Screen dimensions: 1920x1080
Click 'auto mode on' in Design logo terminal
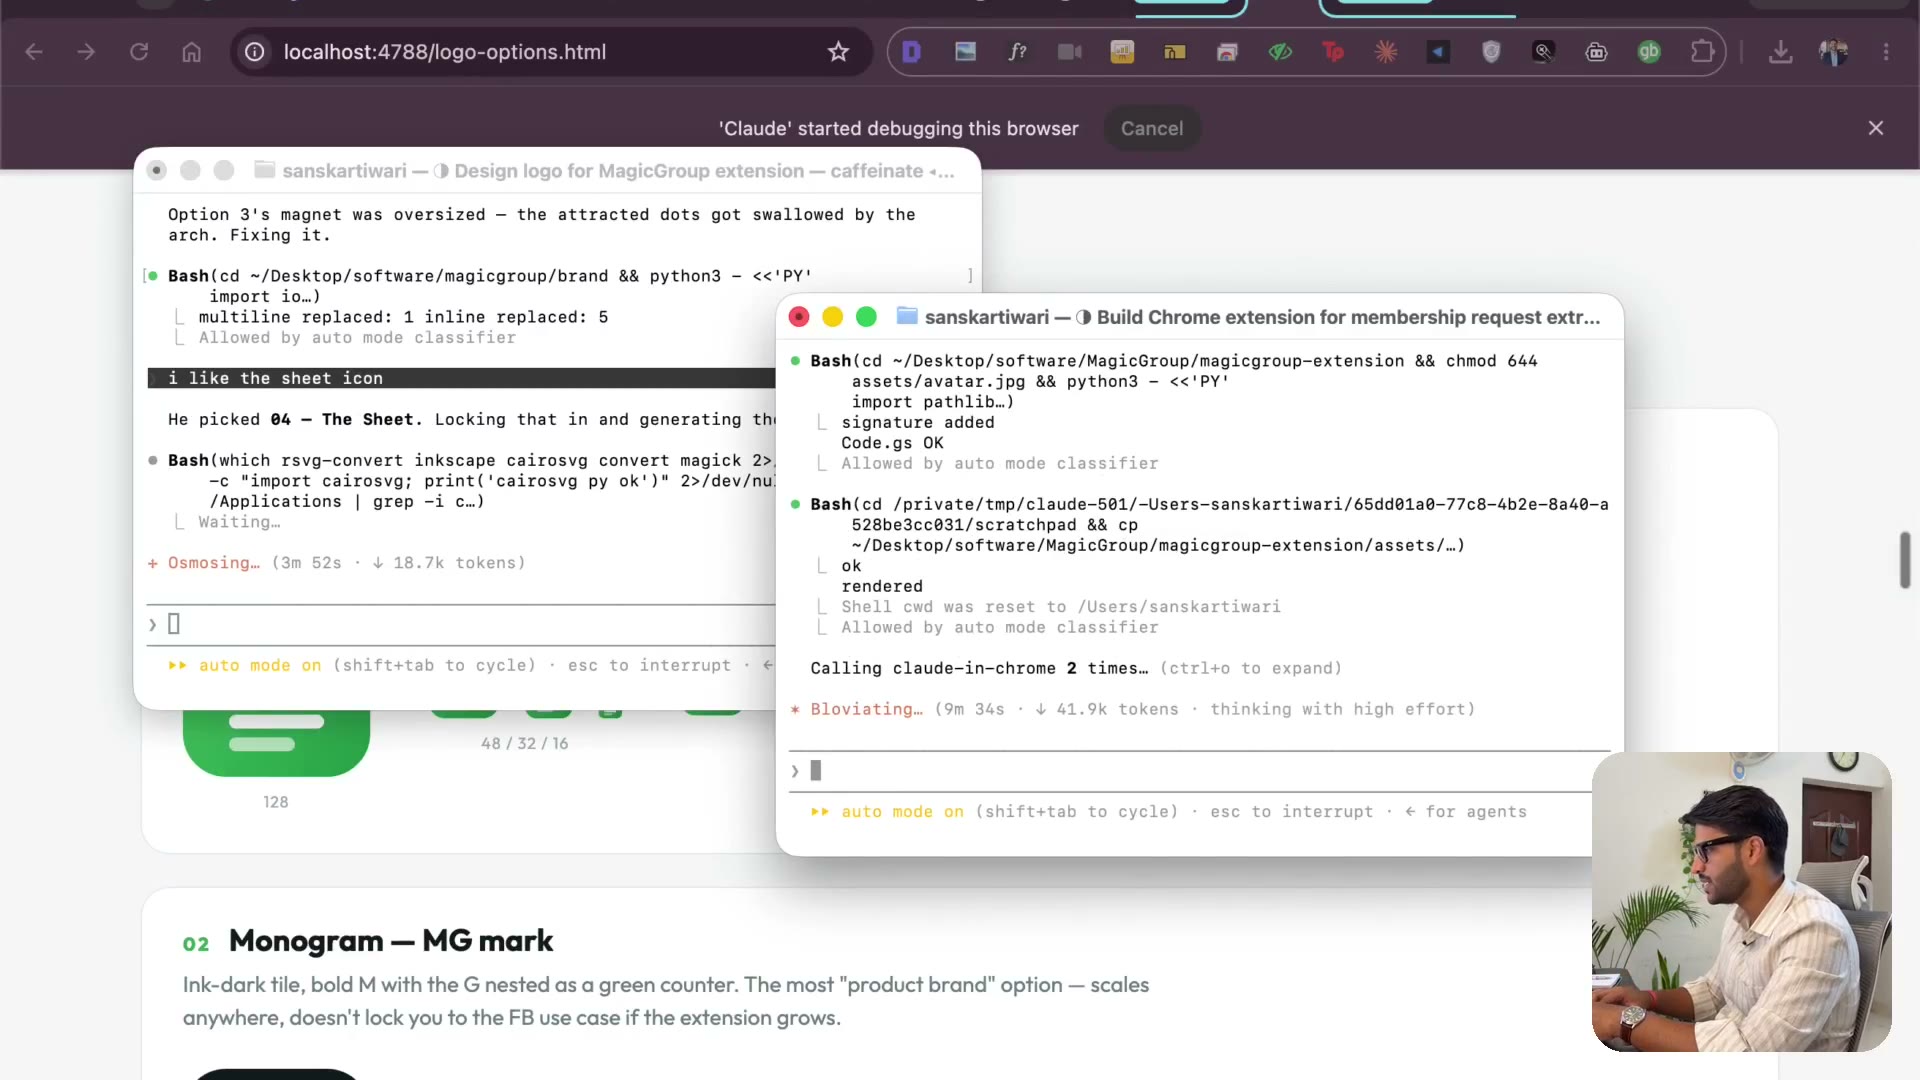(x=260, y=666)
